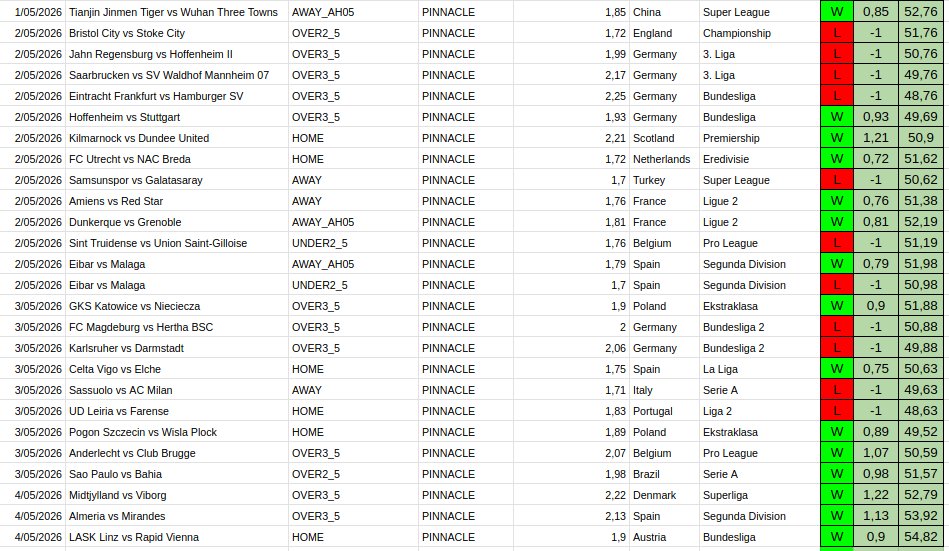Click Amiens vs Red Star cell
Viewport: 949px width, 551px height.
177,201
